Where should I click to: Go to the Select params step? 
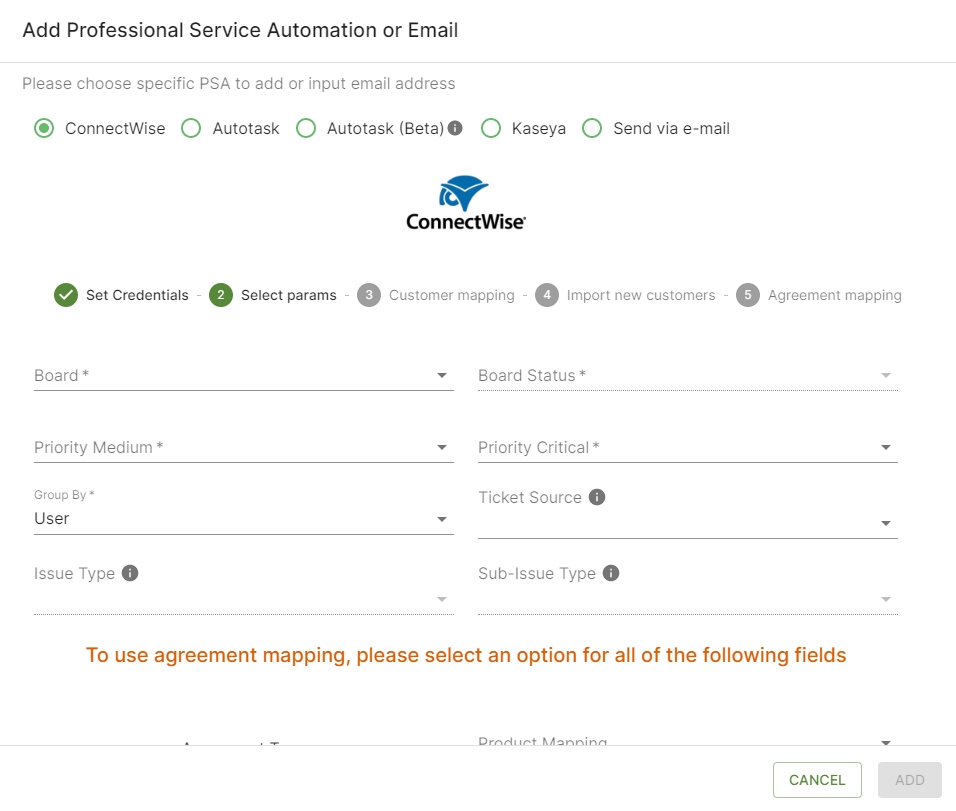coord(221,295)
